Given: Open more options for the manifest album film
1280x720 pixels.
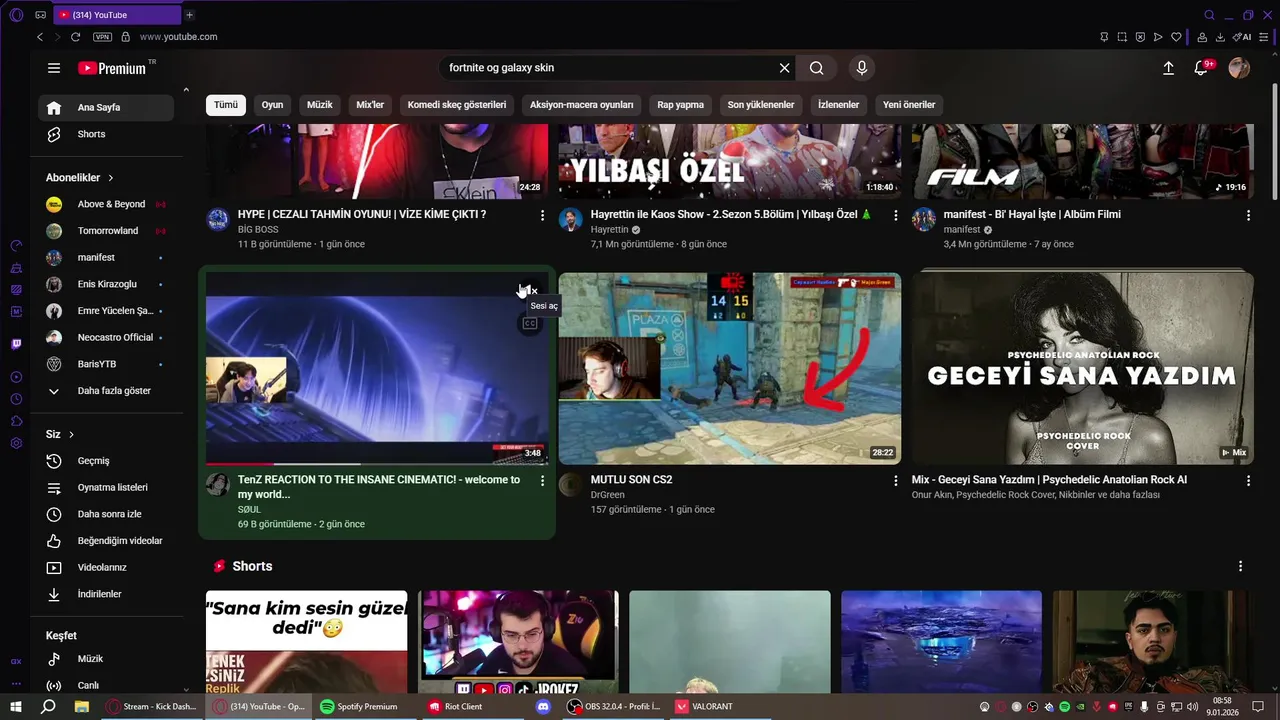Looking at the screenshot, I should click(x=1248, y=215).
